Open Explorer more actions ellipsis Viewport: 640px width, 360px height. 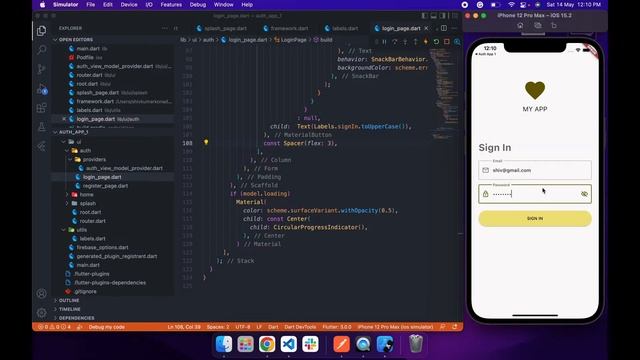pyautogui.click(x=164, y=28)
